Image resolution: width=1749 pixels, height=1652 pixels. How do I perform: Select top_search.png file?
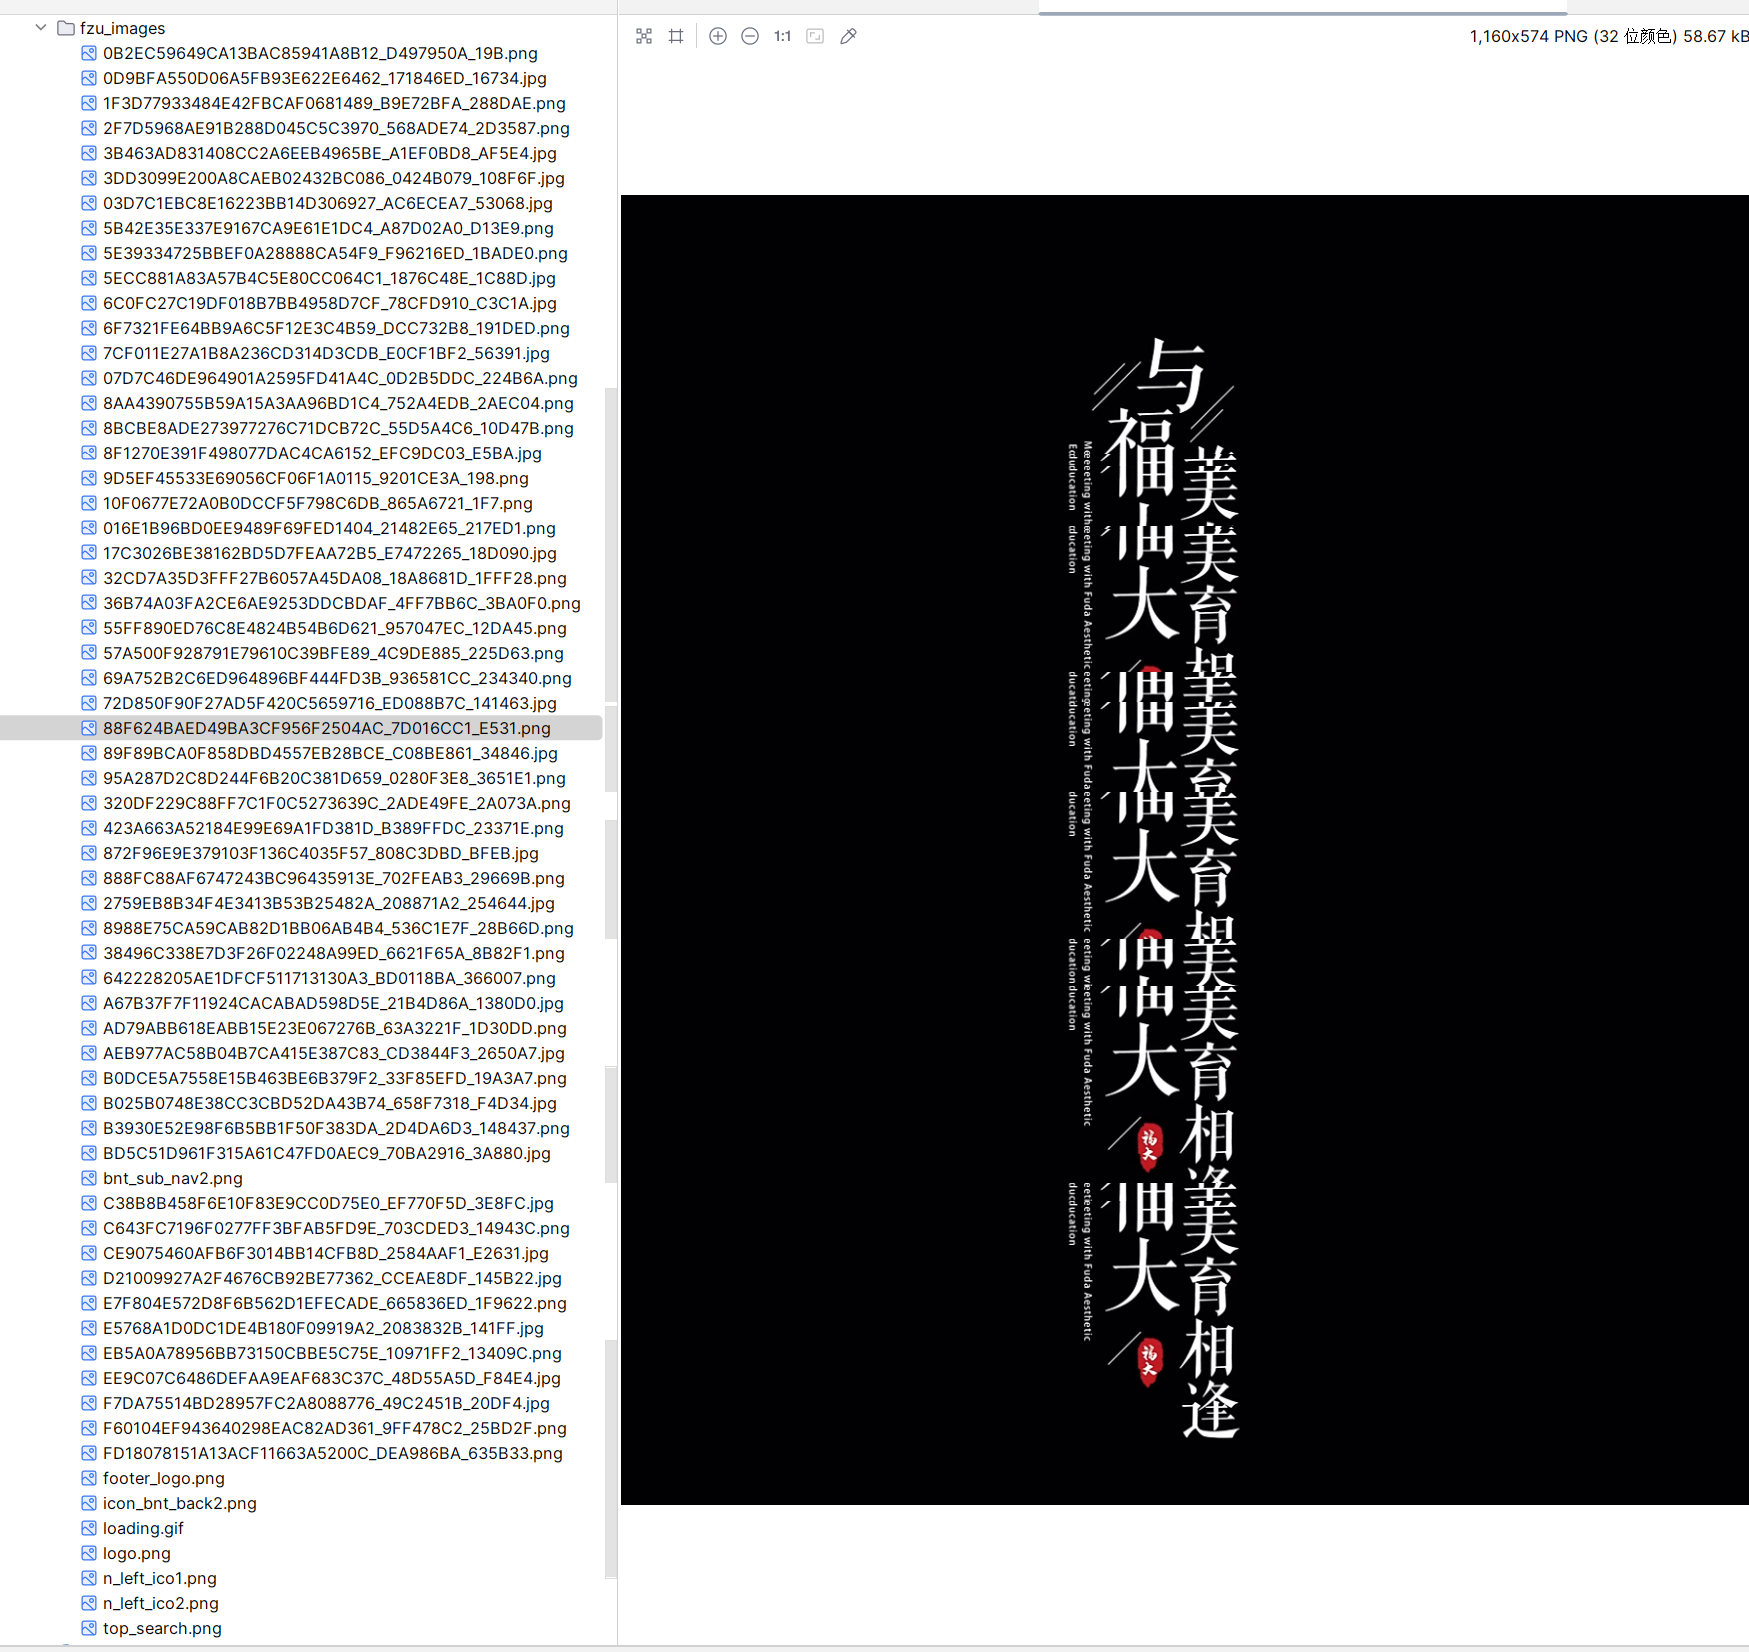click(x=162, y=1628)
